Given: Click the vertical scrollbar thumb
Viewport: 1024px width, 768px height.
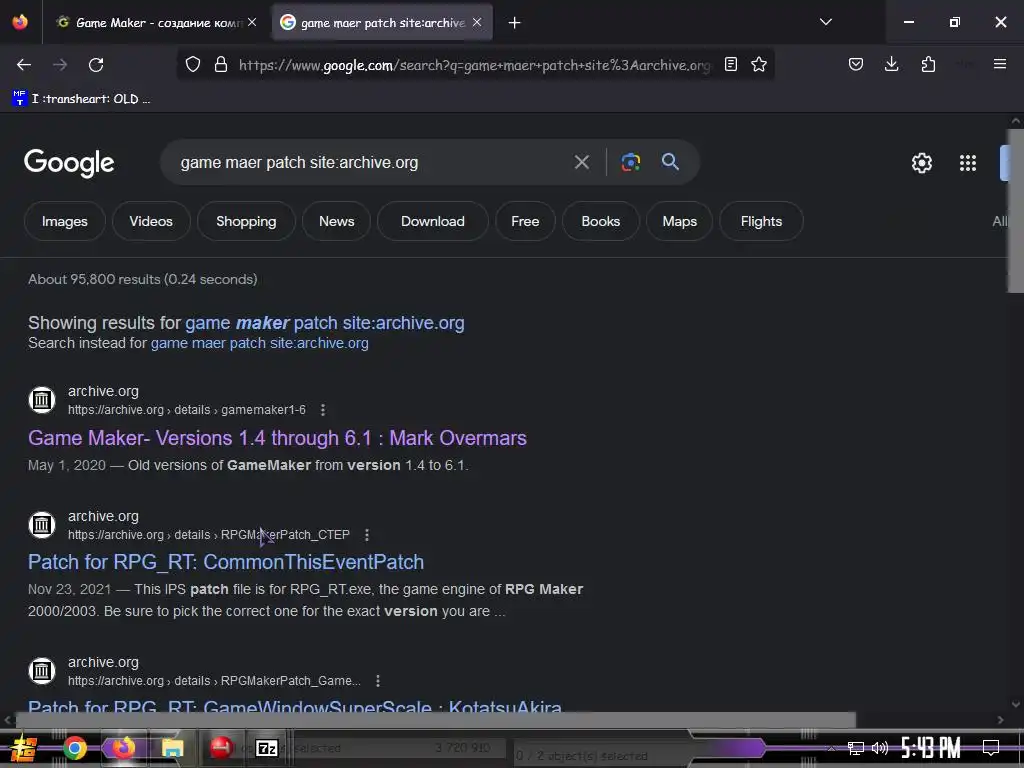Looking at the screenshot, I should coord(1016,210).
